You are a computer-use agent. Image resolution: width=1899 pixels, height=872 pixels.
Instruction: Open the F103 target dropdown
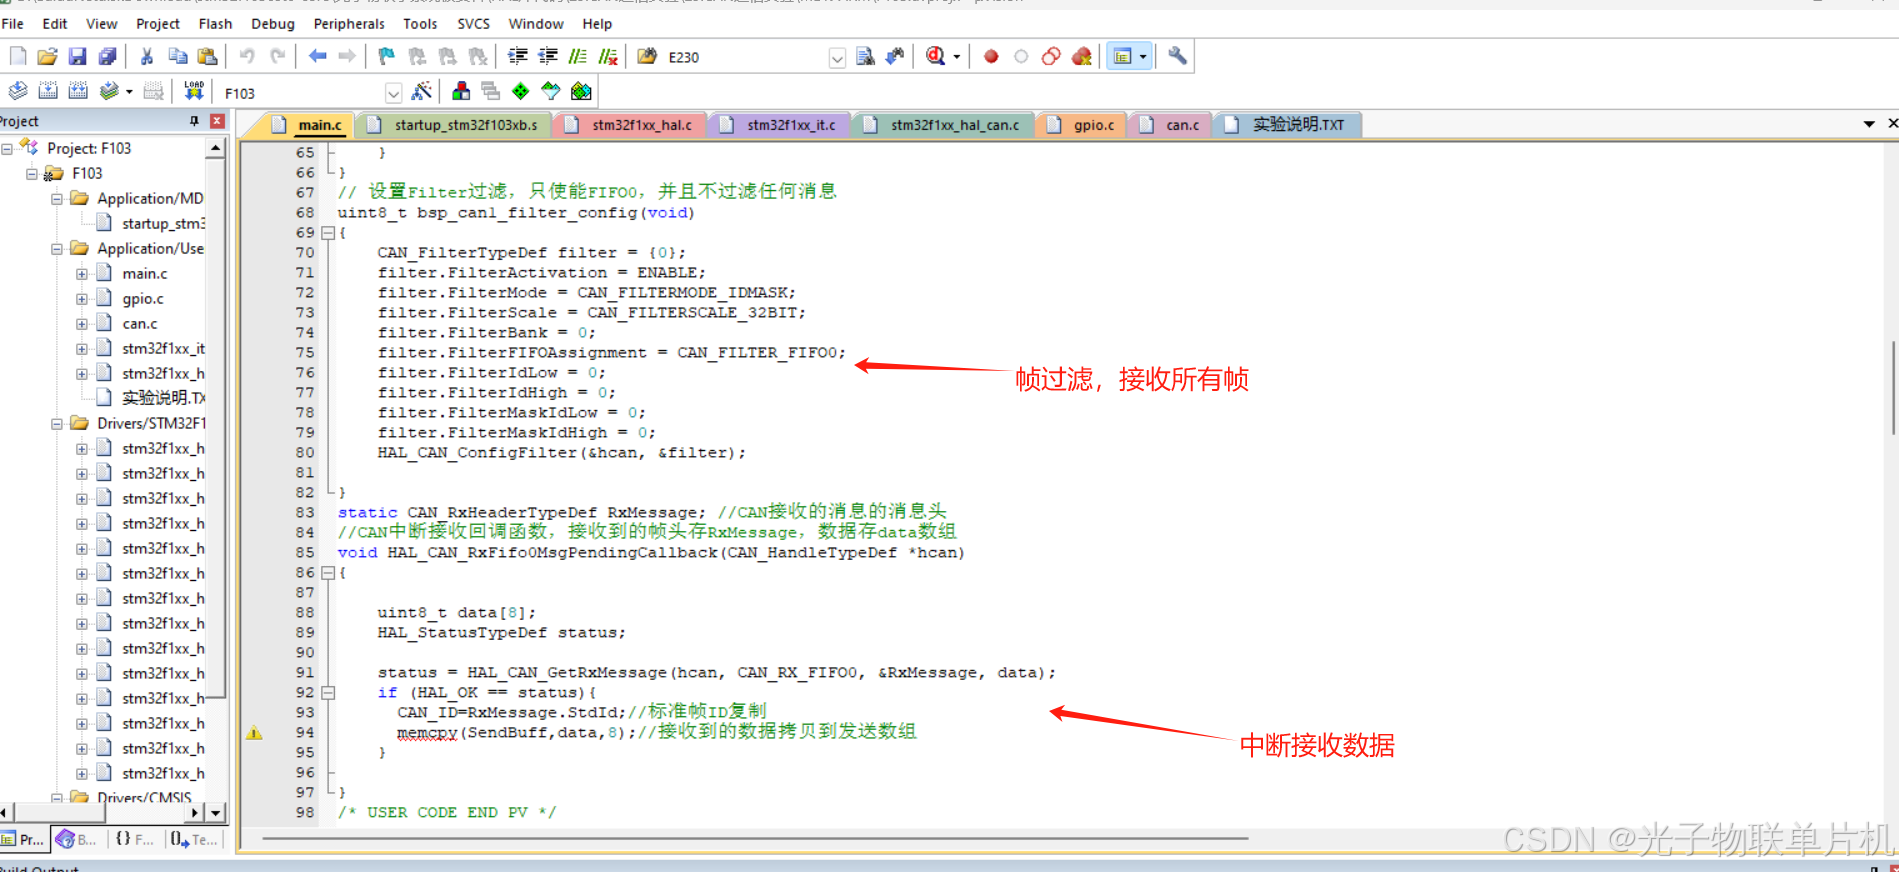(393, 93)
